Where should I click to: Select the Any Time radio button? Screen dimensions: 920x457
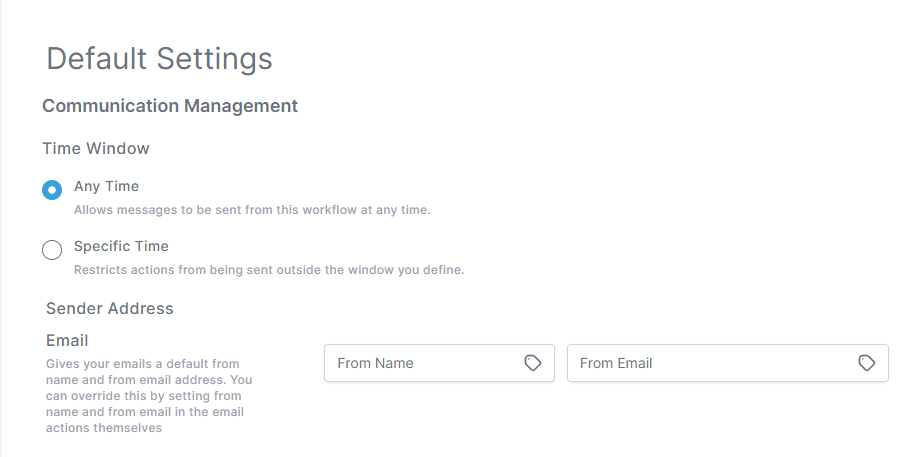click(52, 190)
